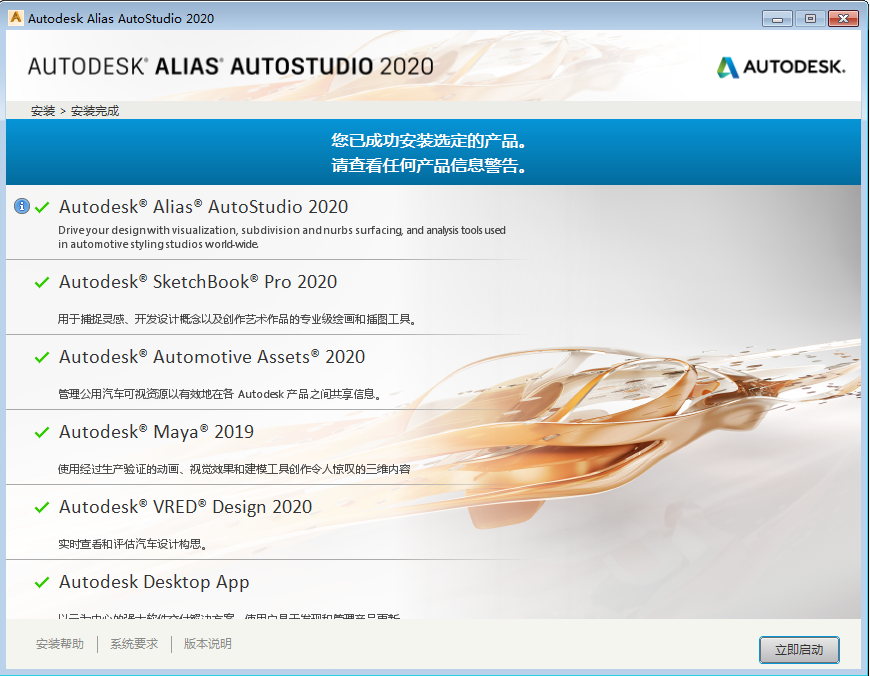Click the blue info icon beside Alias AutoStudio
The height and width of the screenshot is (676, 870).
coord(22,206)
